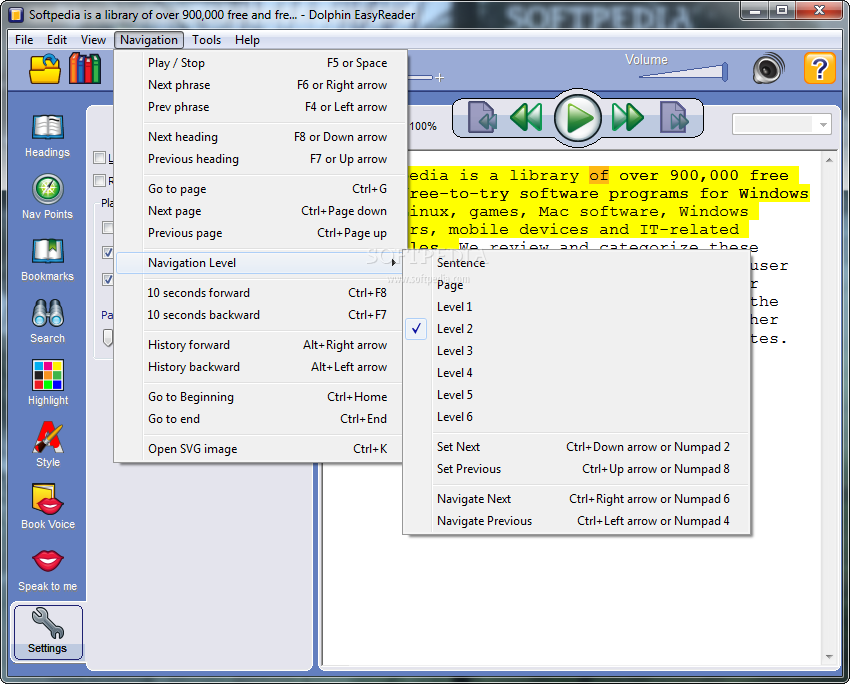Open the folder icon in the toolbar
Image resolution: width=850 pixels, height=684 pixels.
[x=44, y=68]
